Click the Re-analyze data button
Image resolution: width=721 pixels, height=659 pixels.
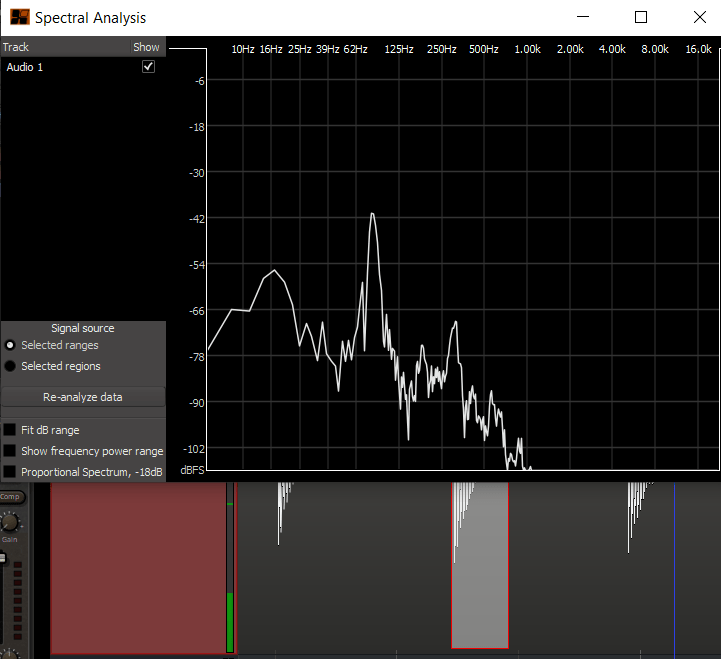tap(83, 397)
